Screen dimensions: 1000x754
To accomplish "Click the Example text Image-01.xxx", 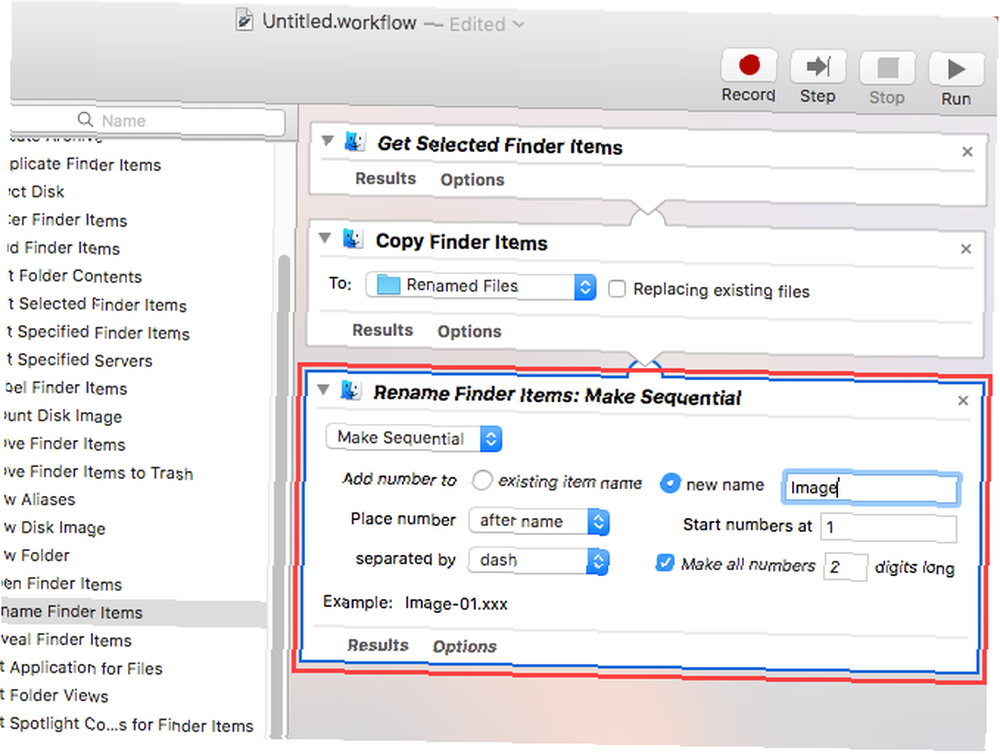I will pos(456,603).
